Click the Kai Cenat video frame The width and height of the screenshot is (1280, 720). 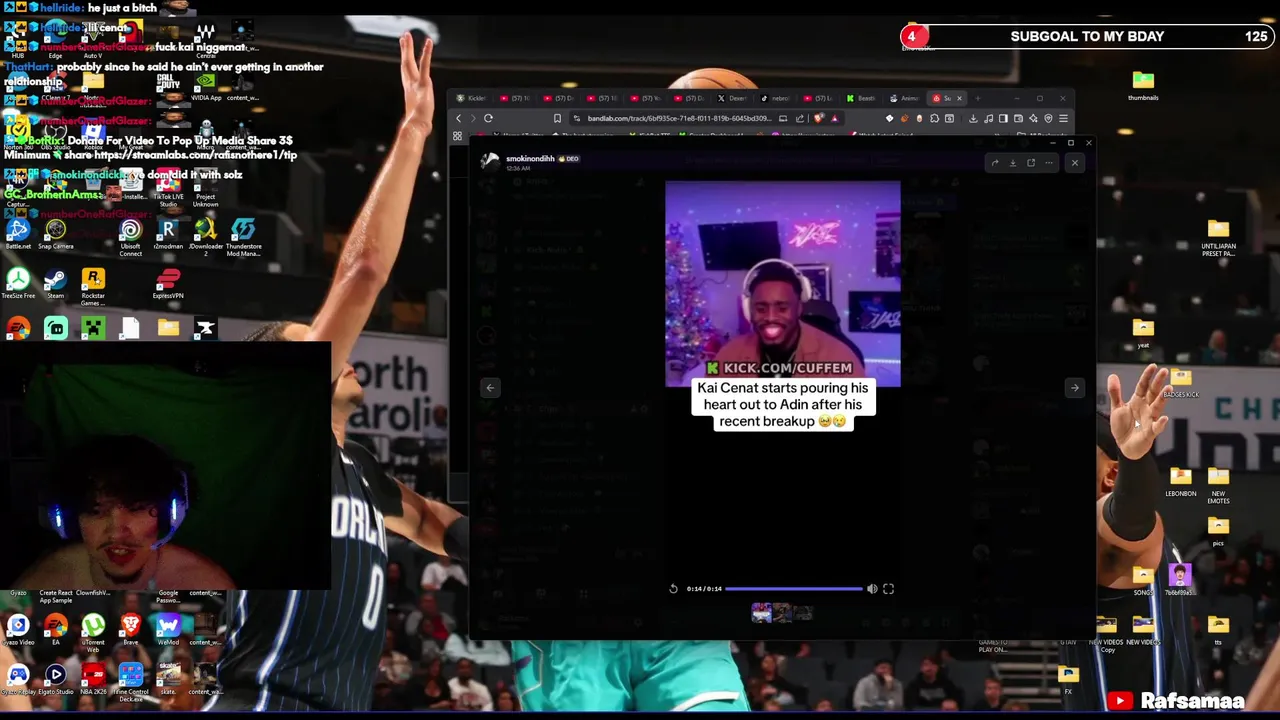[x=782, y=283]
